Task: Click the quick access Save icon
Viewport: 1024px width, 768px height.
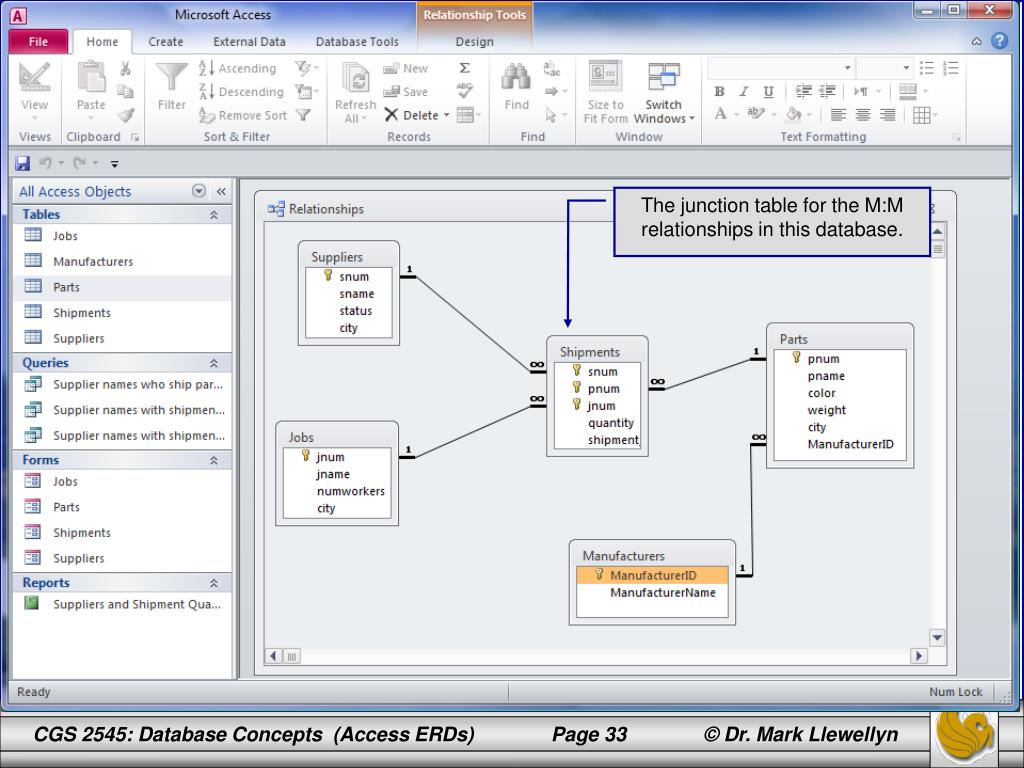Action: pos(22,163)
